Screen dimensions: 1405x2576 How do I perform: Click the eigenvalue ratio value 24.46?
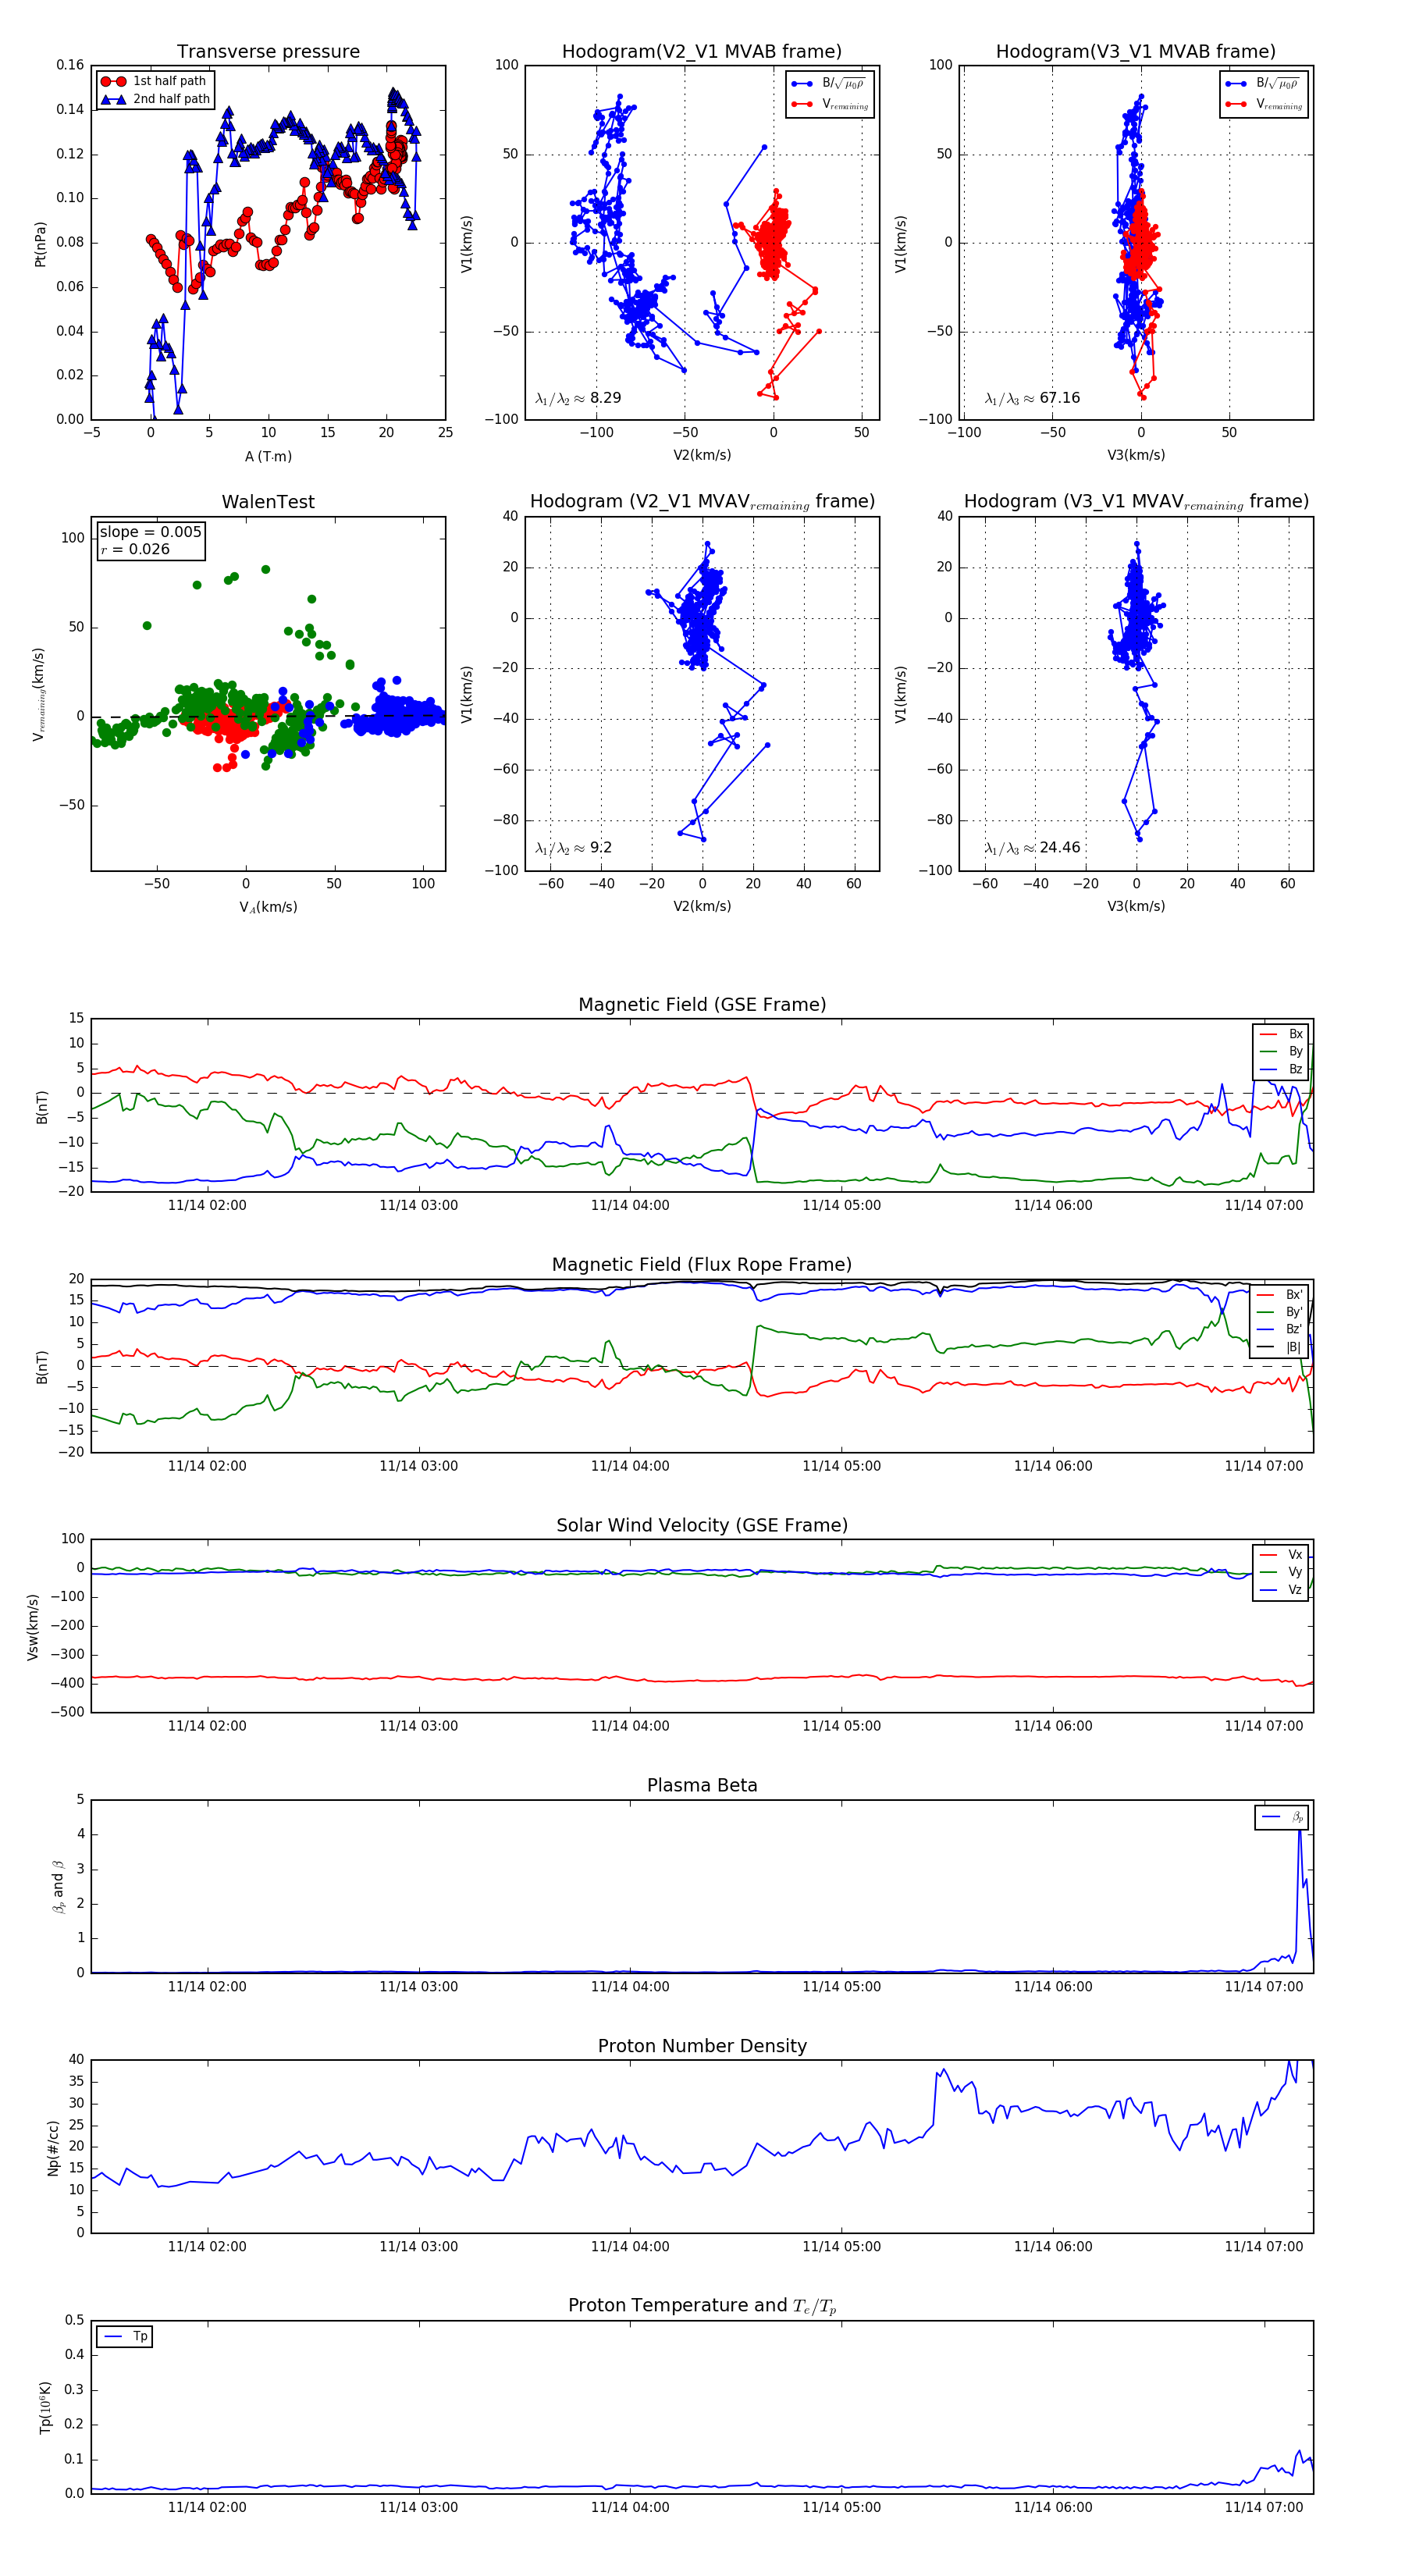click(1059, 848)
